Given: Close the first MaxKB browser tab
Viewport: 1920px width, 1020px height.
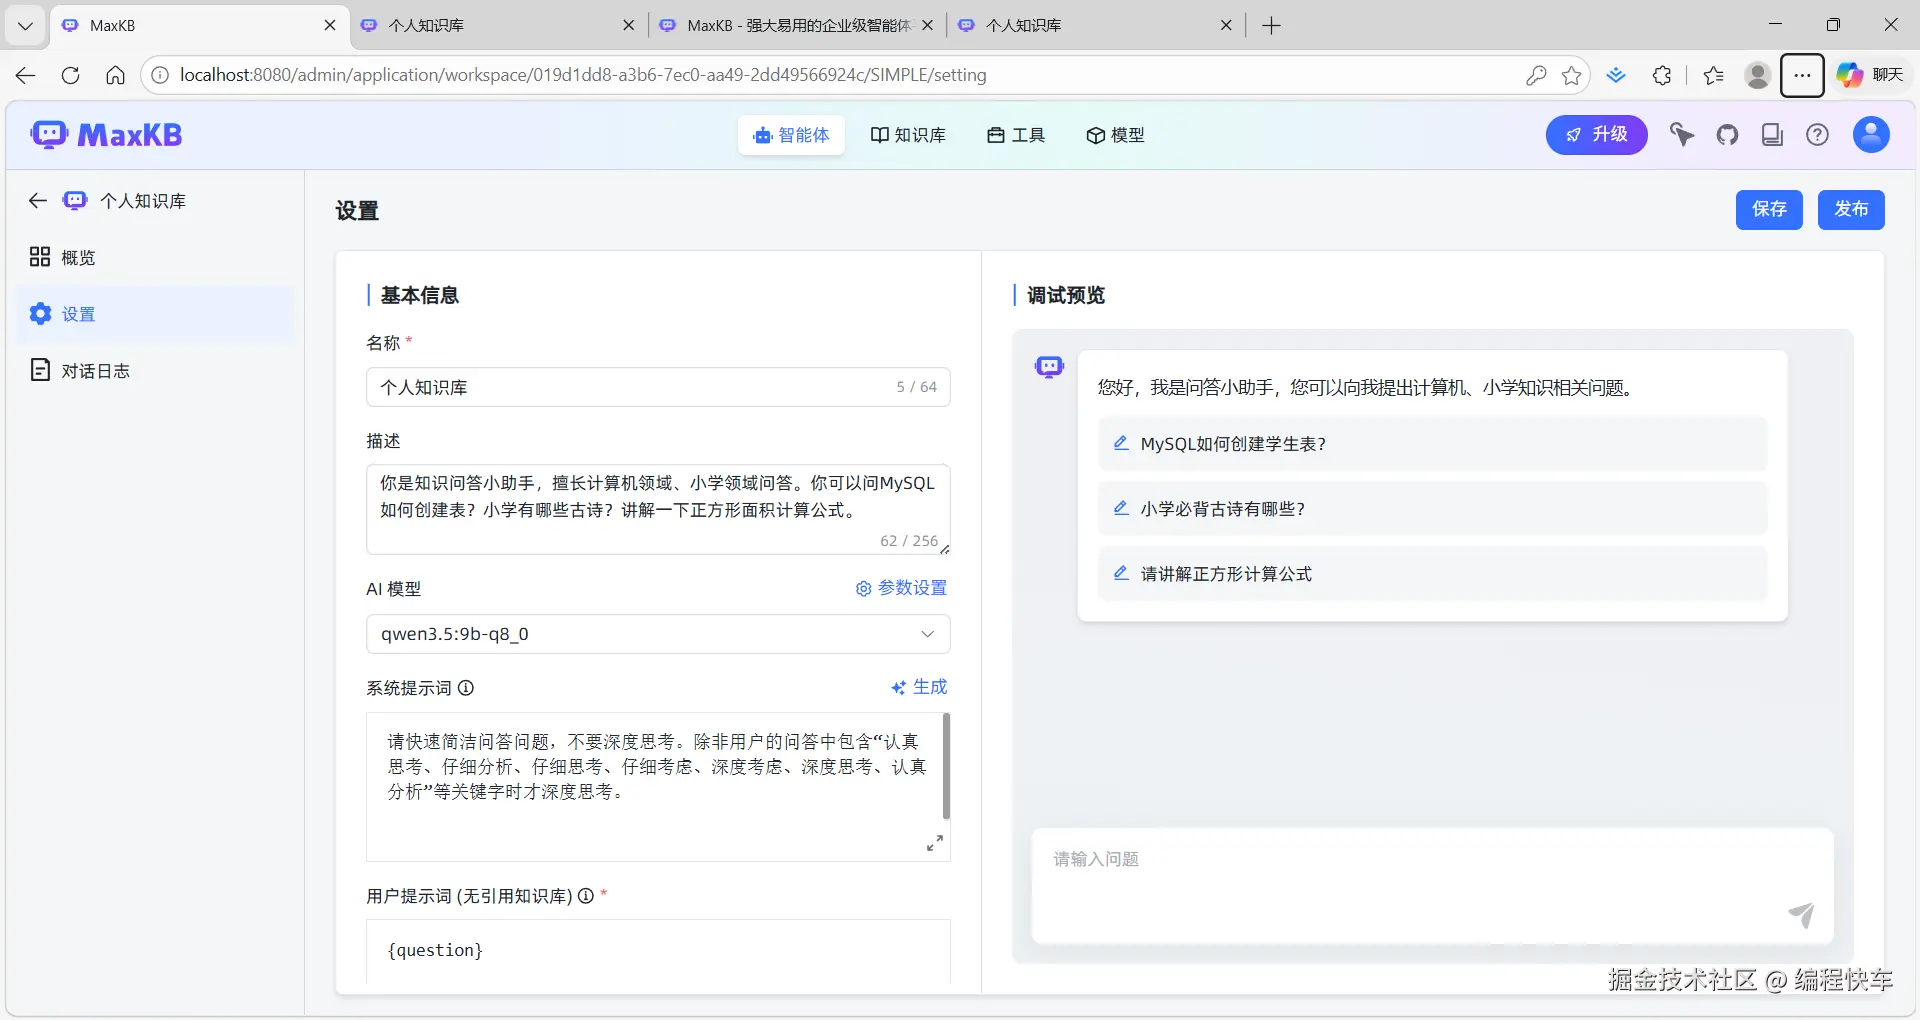Looking at the screenshot, I should click(x=330, y=26).
